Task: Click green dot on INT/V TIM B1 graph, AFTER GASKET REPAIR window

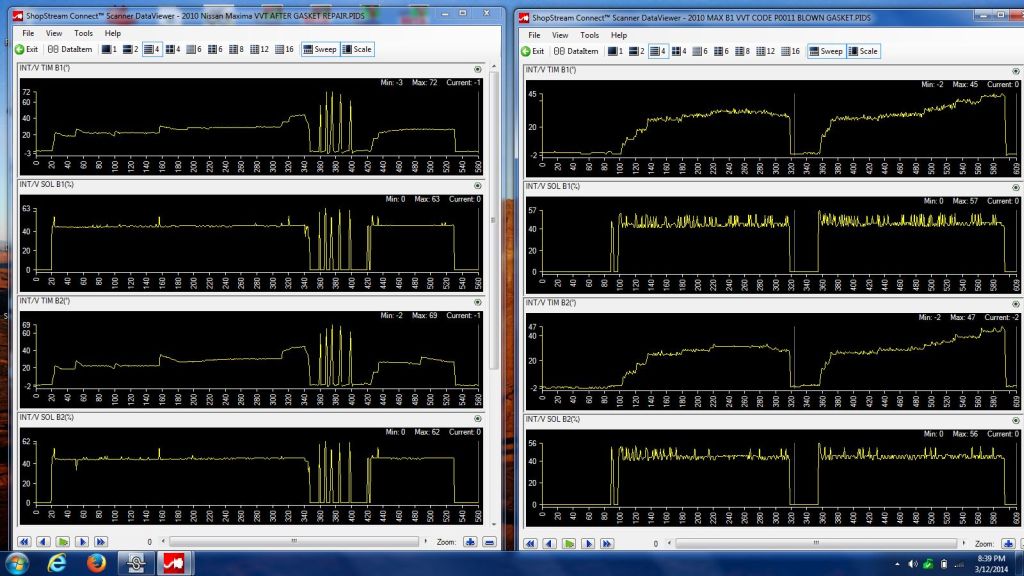Action: pos(477,69)
